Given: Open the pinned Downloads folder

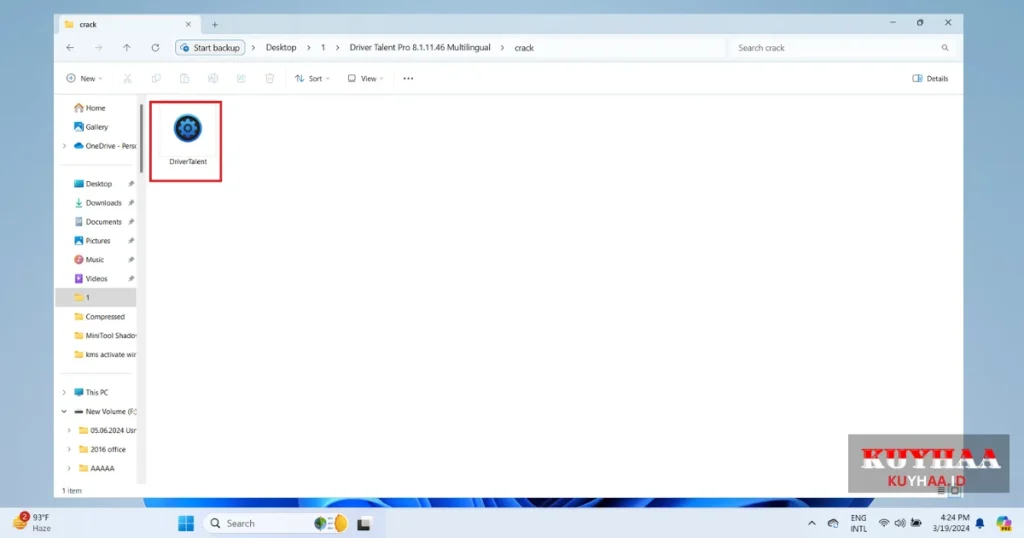Looking at the screenshot, I should pos(103,202).
